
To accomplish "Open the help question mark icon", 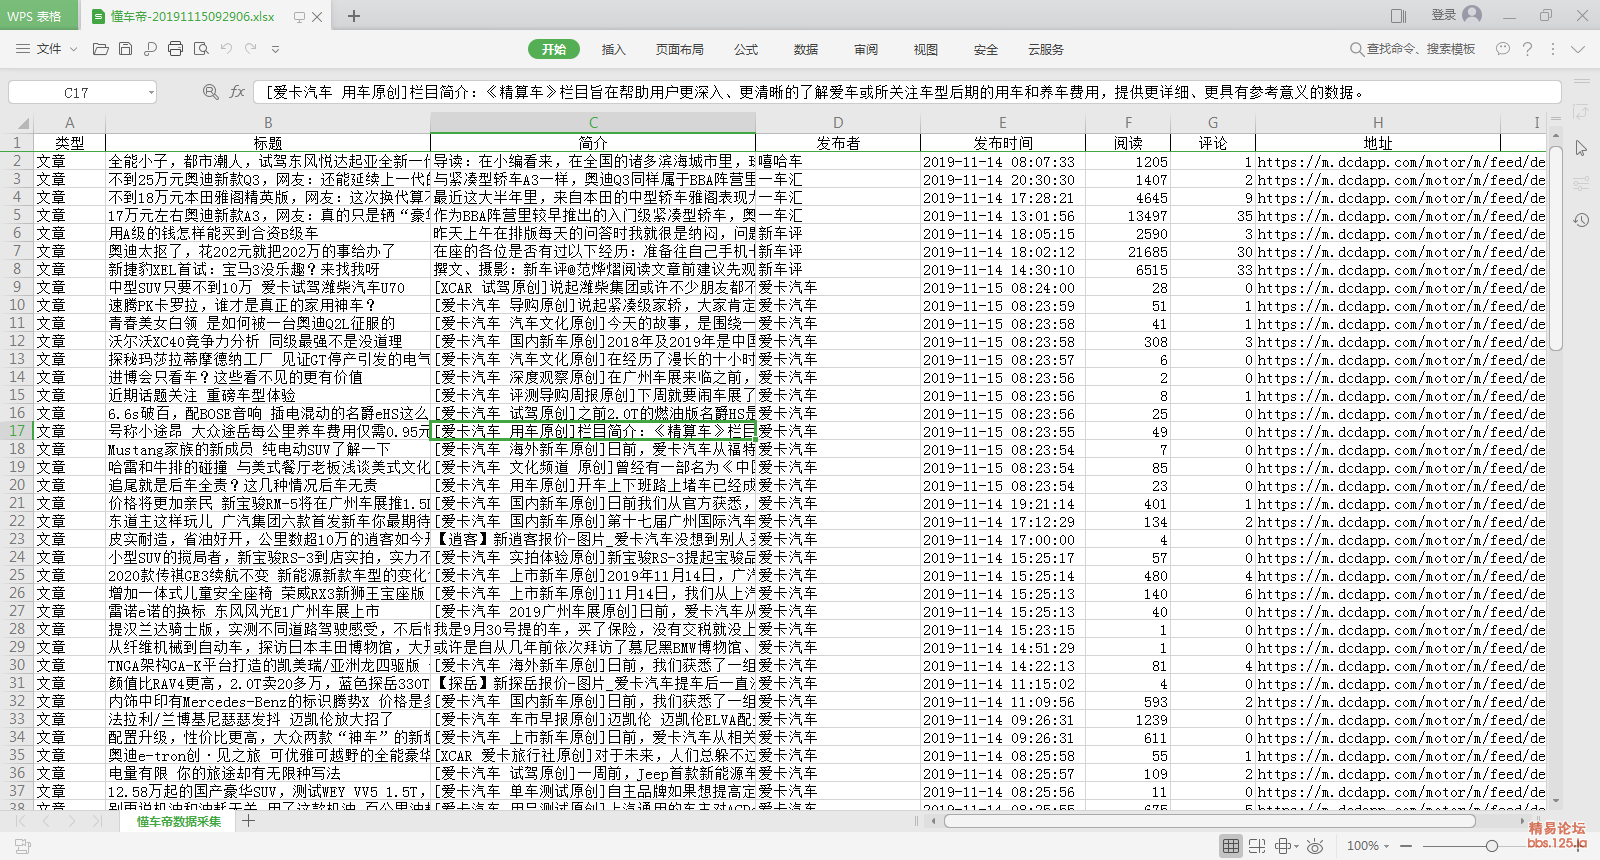I will coord(1527,49).
